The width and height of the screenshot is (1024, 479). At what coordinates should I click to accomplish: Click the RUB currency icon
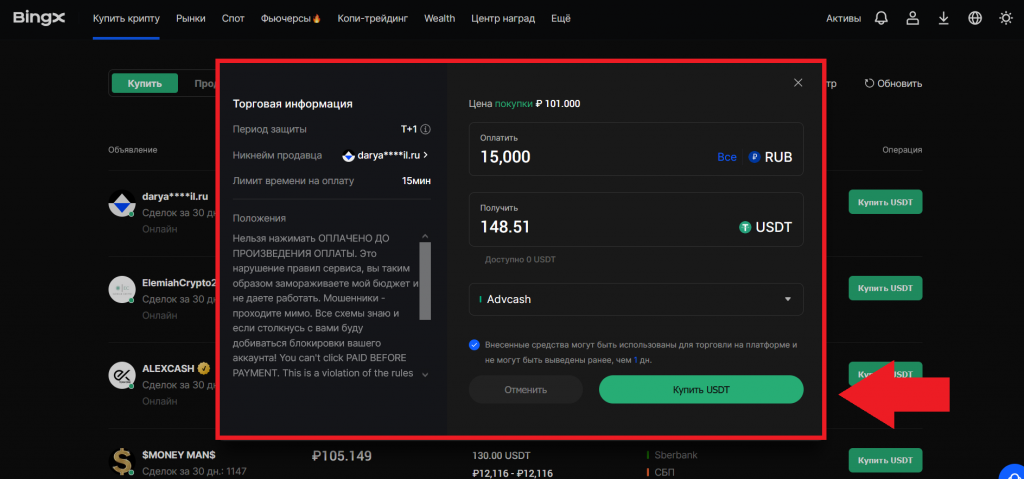(x=754, y=157)
